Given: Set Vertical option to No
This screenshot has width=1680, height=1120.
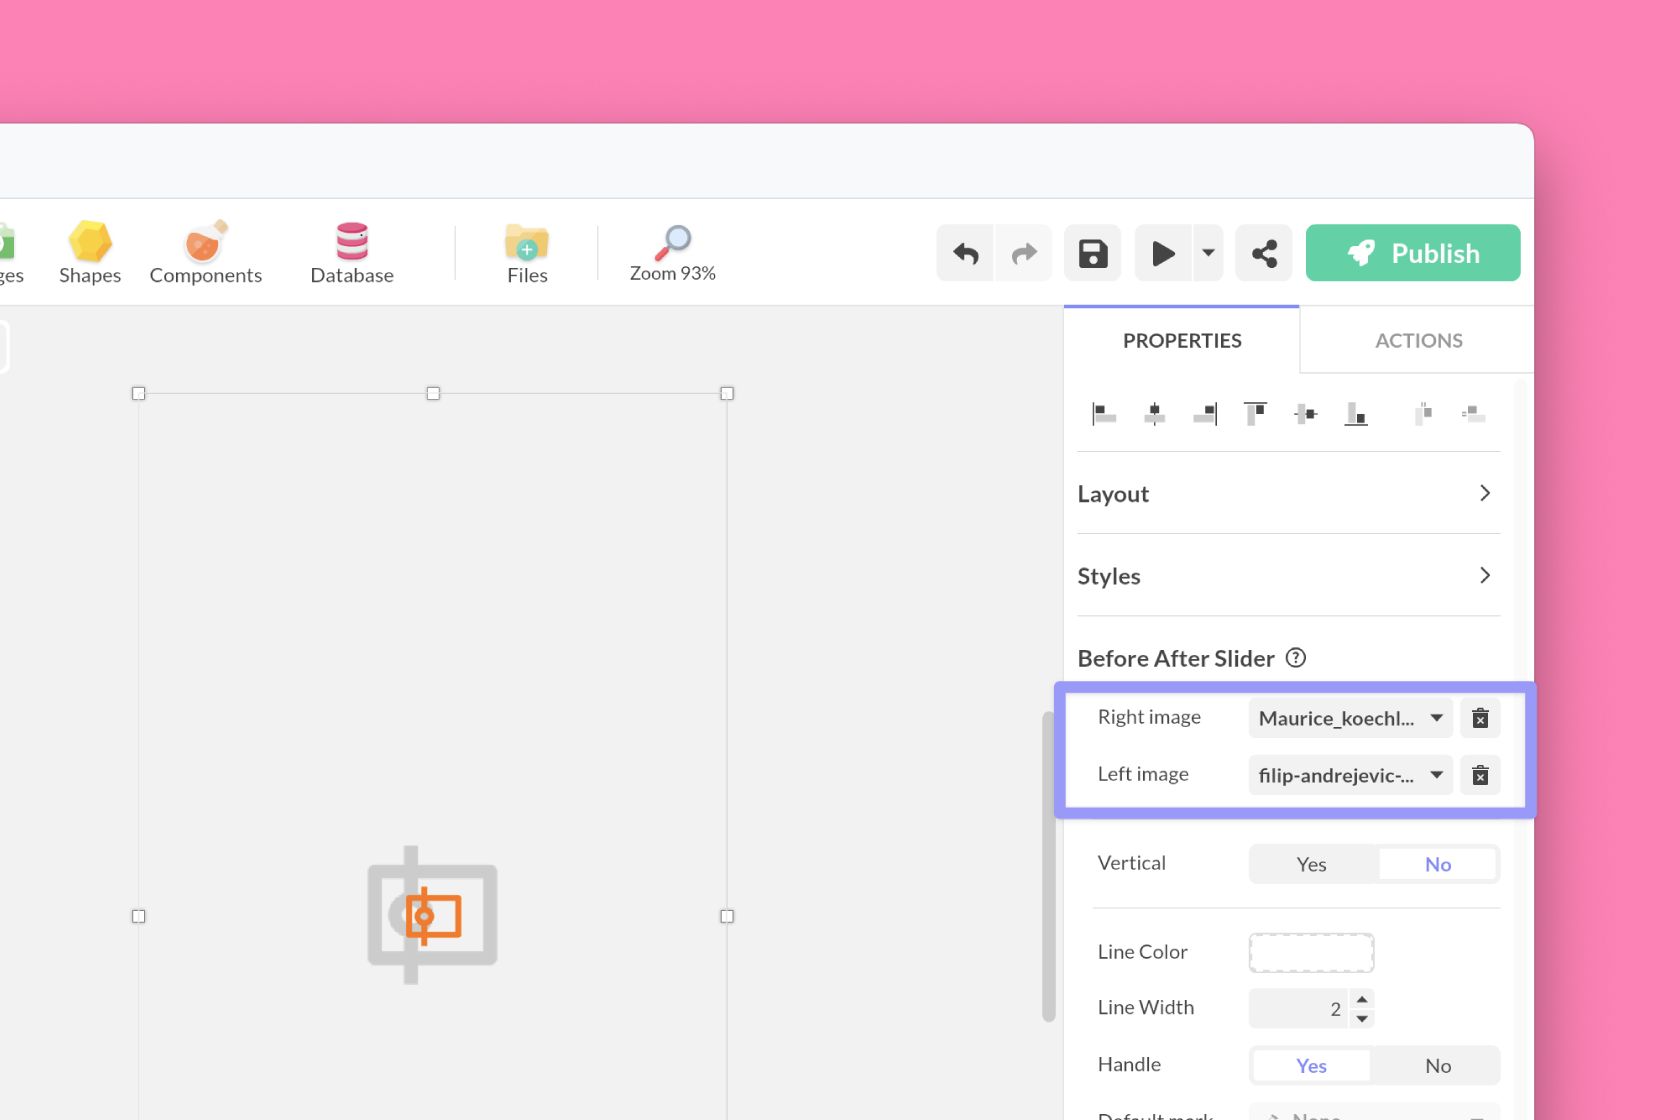Looking at the screenshot, I should (x=1437, y=864).
